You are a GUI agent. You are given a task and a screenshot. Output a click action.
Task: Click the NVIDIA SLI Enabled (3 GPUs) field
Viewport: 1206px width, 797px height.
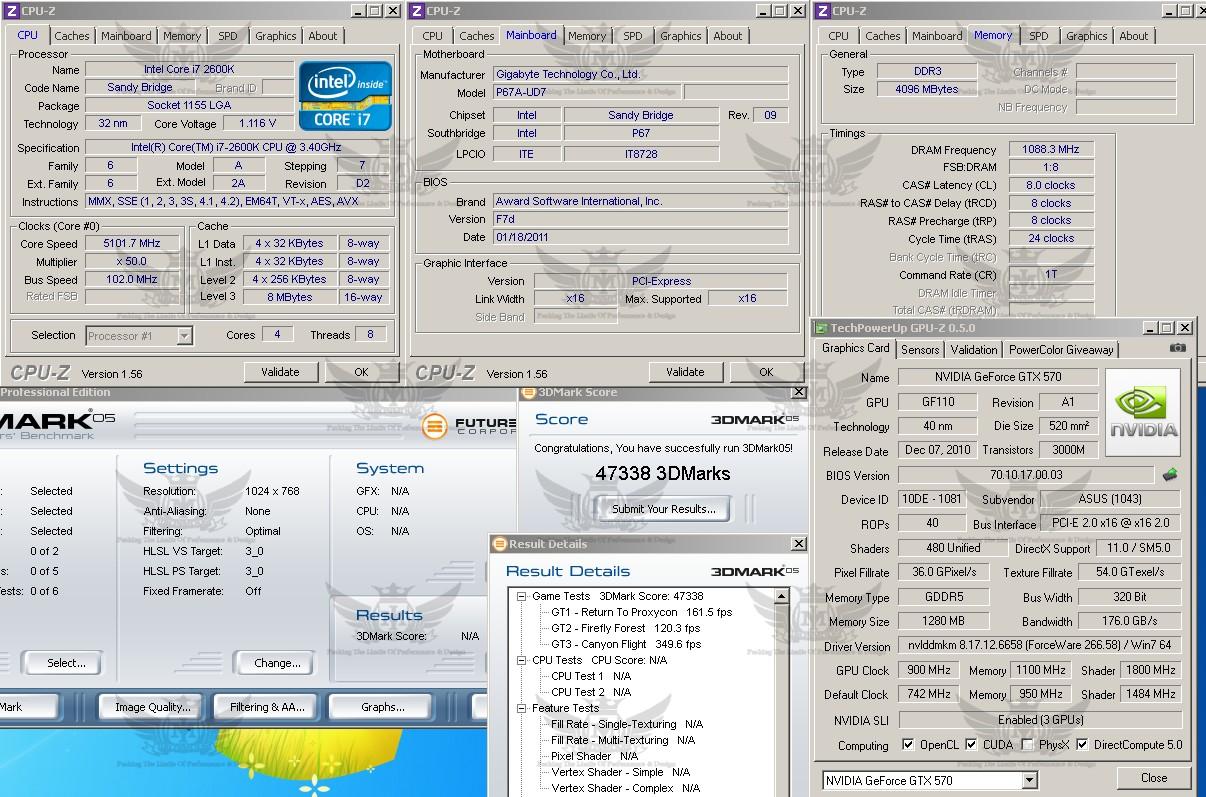1040,720
